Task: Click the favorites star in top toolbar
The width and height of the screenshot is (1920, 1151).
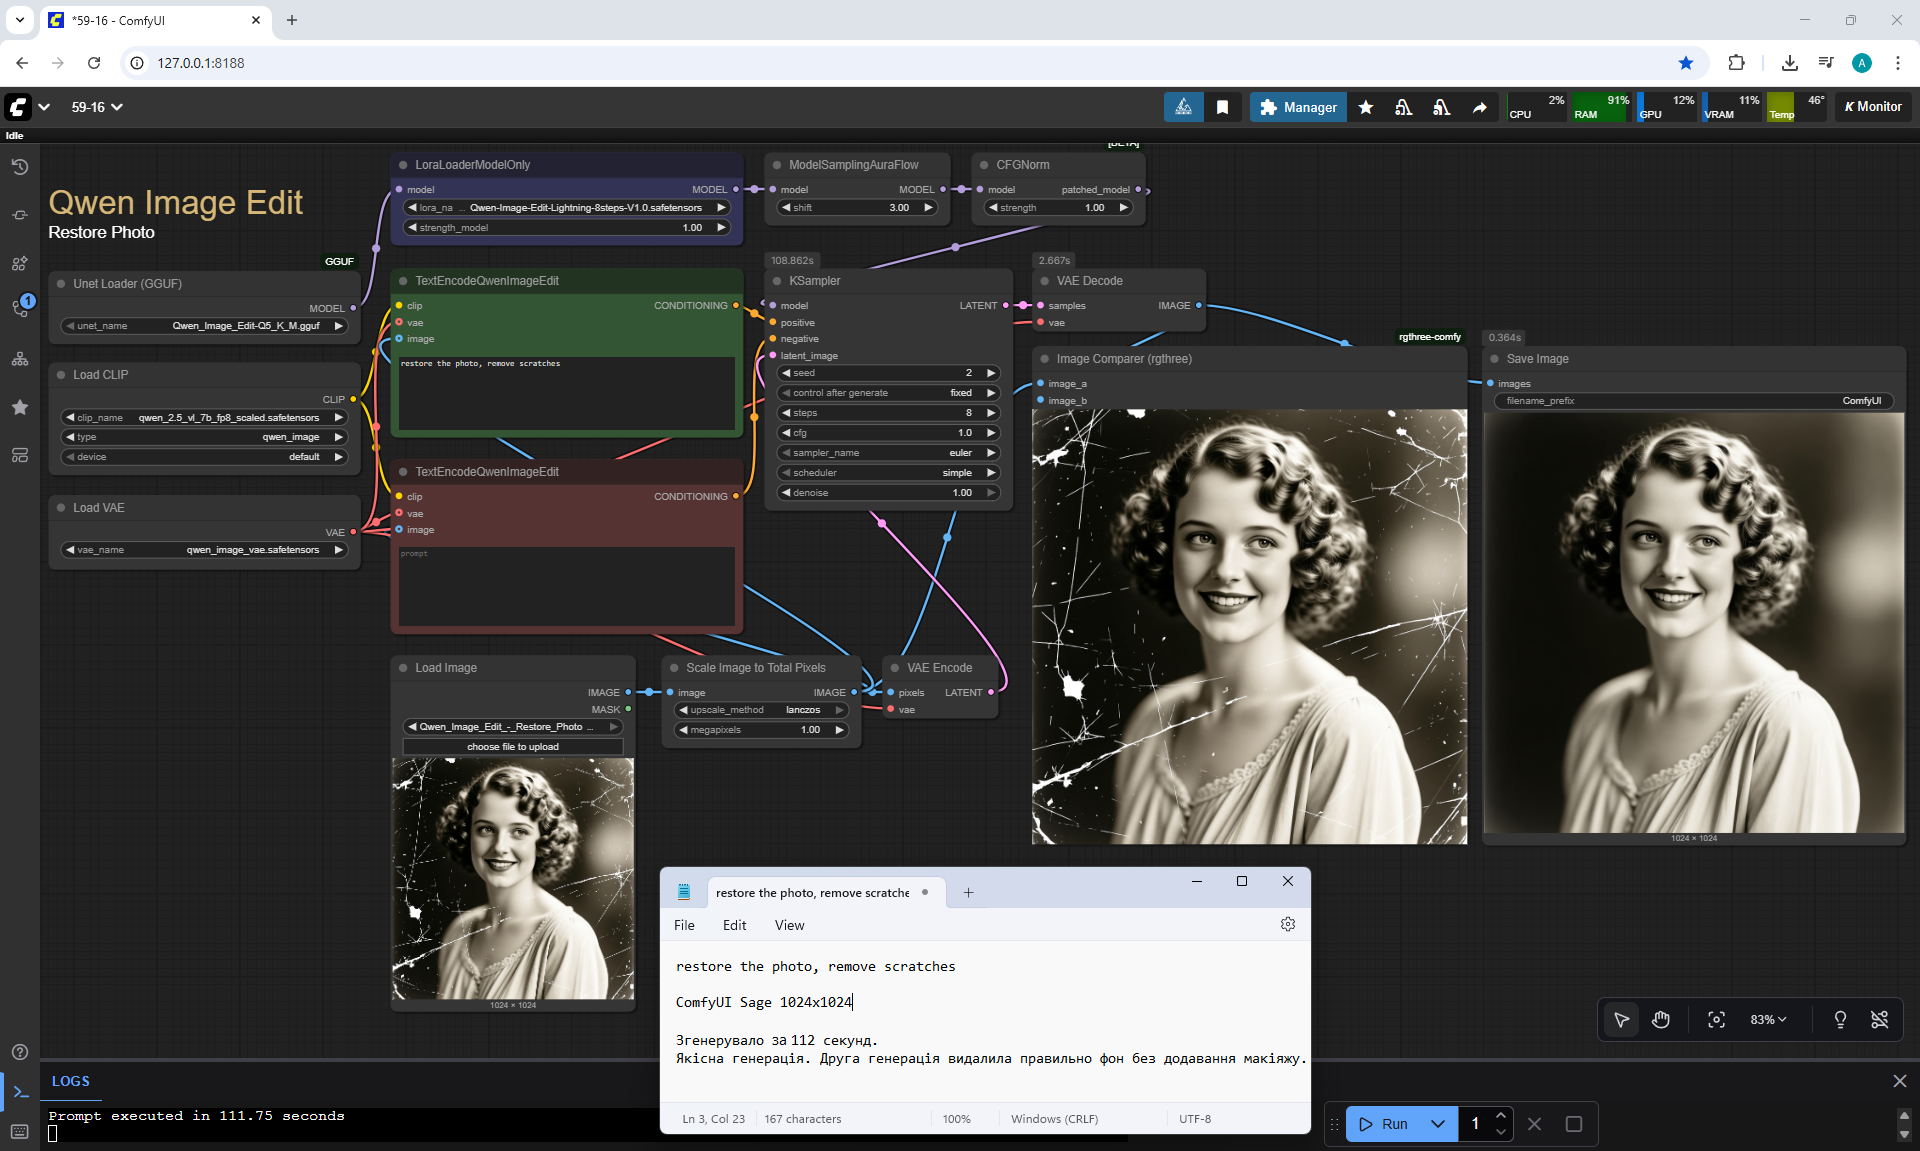Action: point(1366,107)
